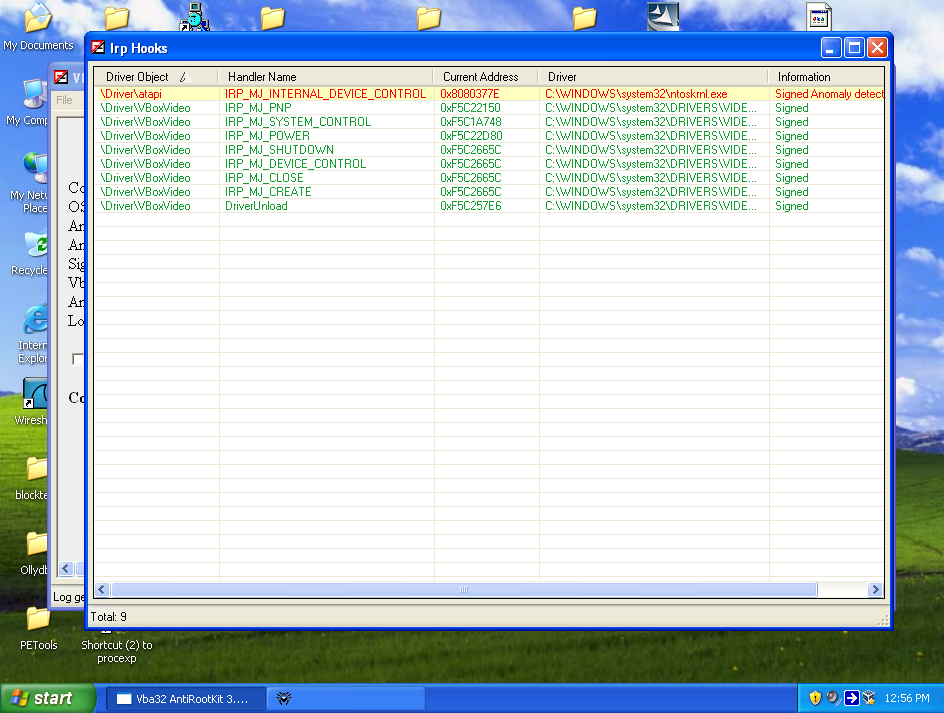Open the bug icon taskbar button
Screen dimensions: 944x713
(x=346, y=699)
